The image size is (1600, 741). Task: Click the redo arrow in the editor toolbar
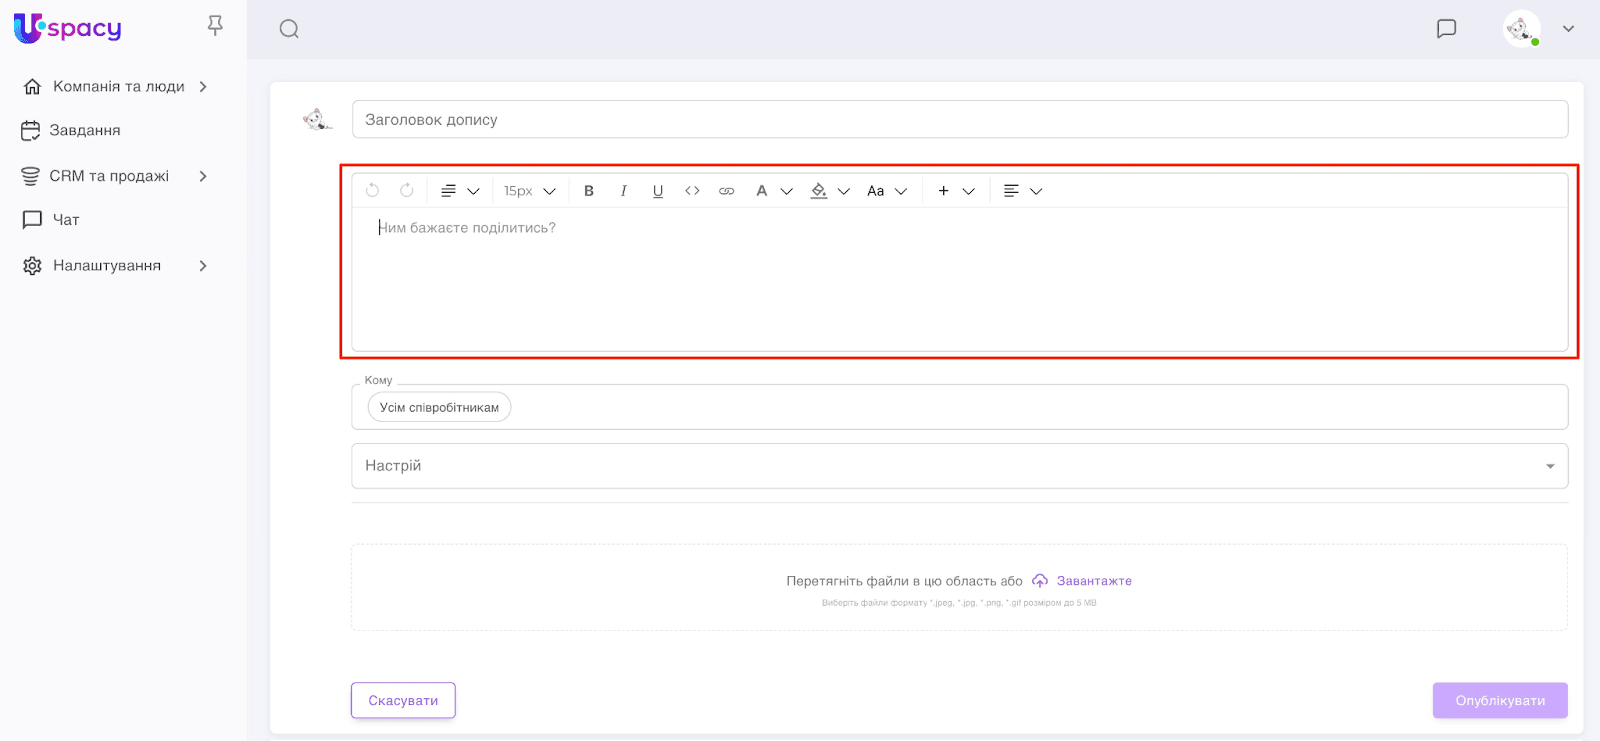click(407, 190)
